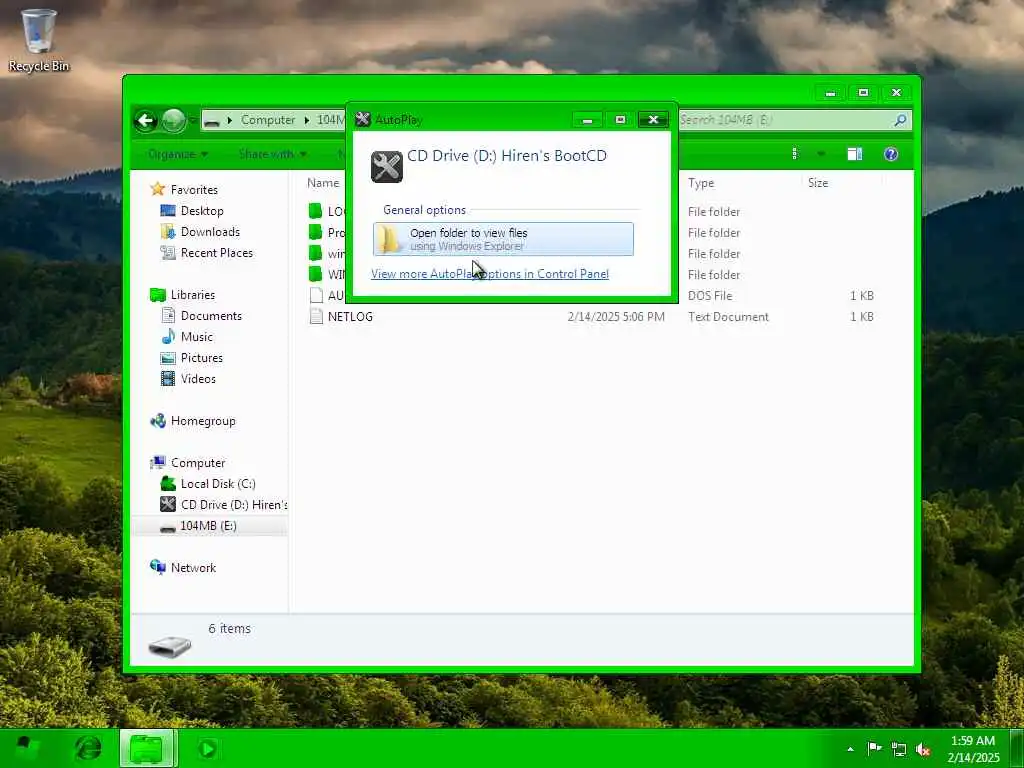Open Downloads under Favorites
Screen dimensions: 1024x768
tap(210, 232)
